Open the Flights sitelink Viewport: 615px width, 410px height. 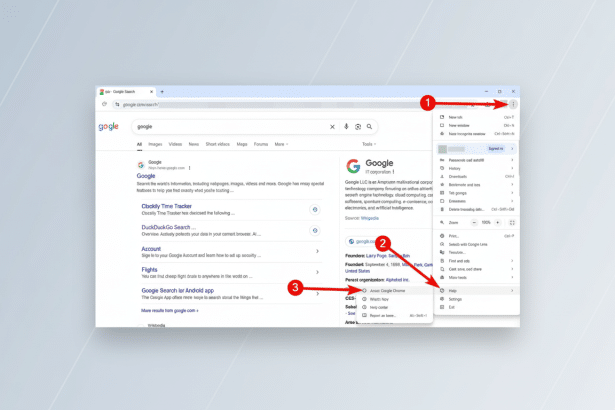tap(149, 270)
